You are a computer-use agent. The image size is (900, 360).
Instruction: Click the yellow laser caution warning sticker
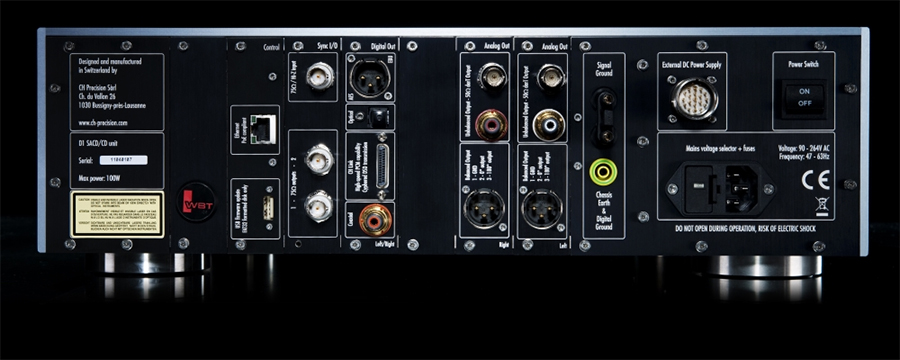117,215
